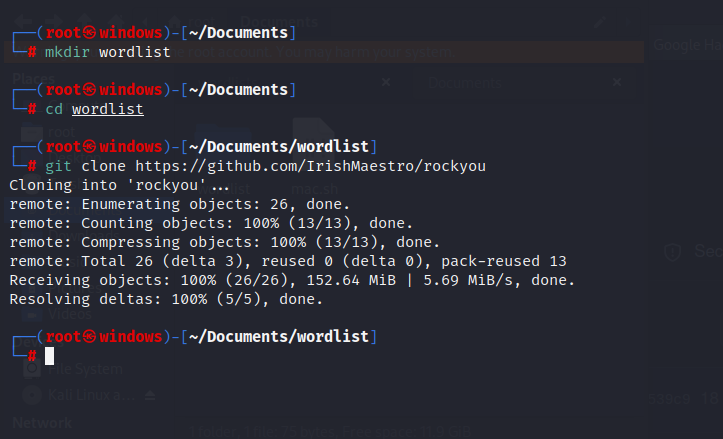Place cursor at the empty terminal prompt

(x=49, y=355)
